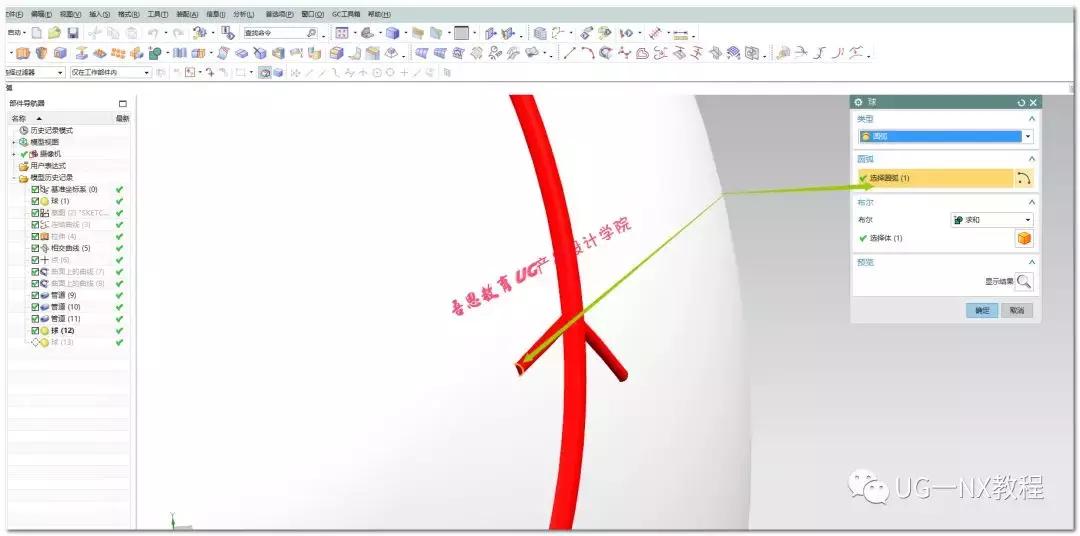Screen dimensions: 1080x536
Task: Toggle the 相交曲线 (5) checkbox
Action: tap(35, 248)
